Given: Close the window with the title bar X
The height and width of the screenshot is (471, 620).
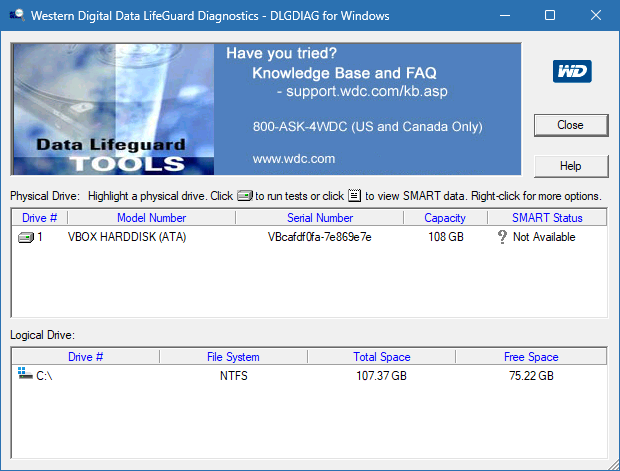Looking at the screenshot, I should (595, 15).
